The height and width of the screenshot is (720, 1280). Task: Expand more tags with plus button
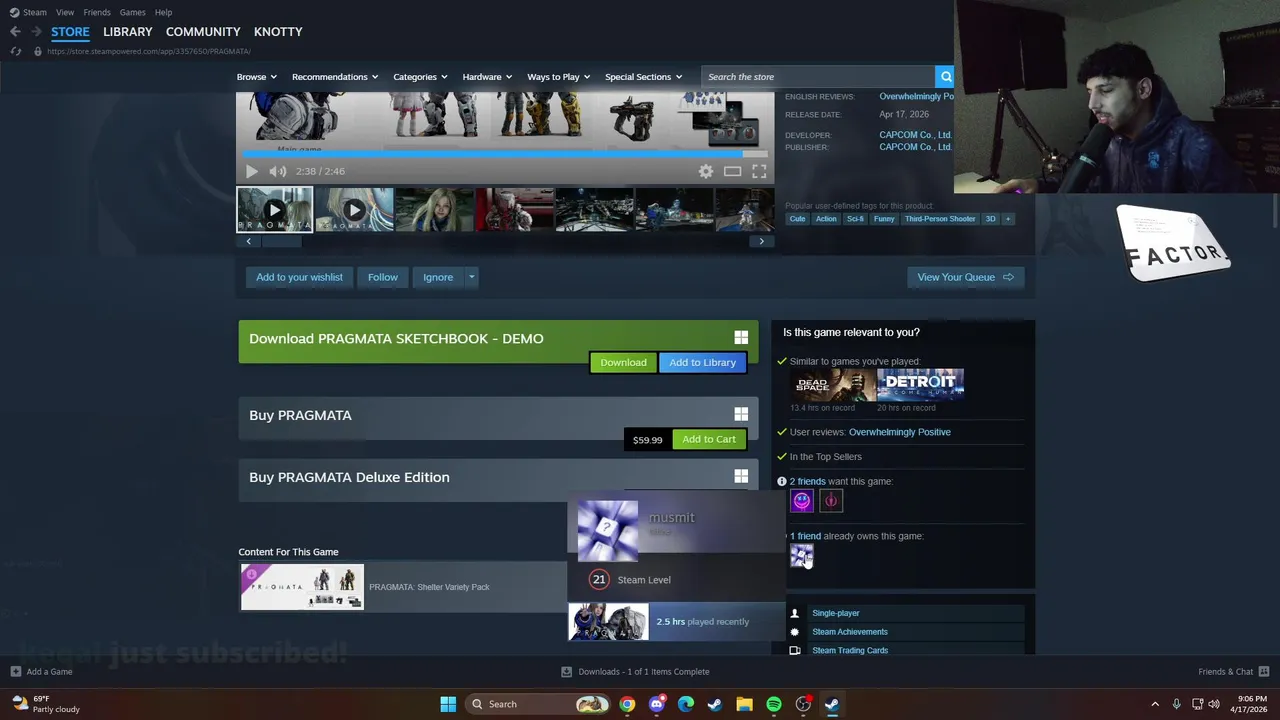1008,219
